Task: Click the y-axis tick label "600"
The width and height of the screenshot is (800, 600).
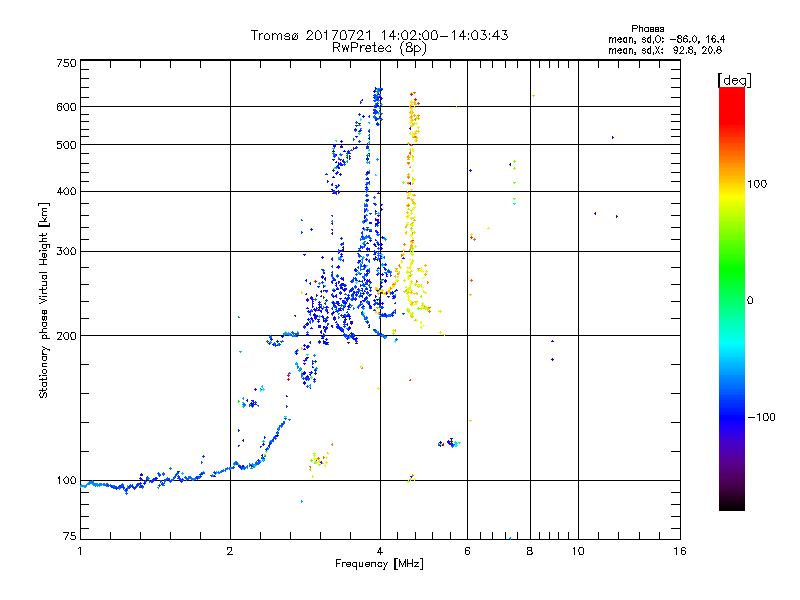Action: tap(66, 107)
